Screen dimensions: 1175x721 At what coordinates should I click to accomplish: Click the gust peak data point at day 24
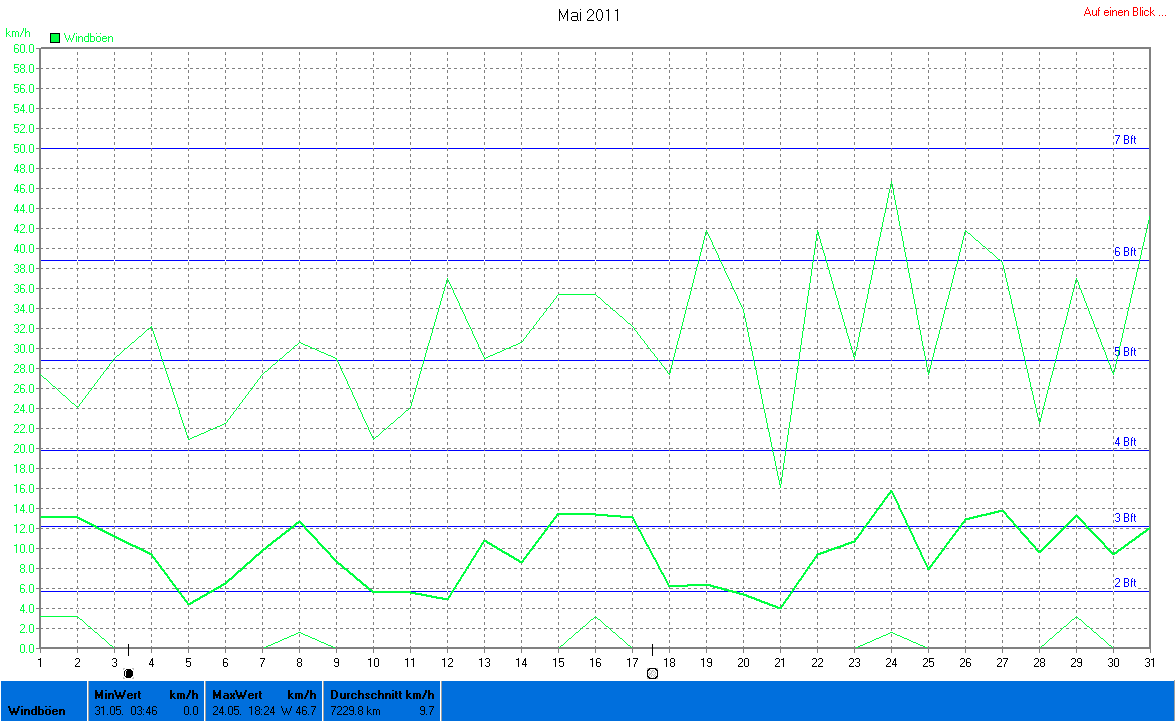(891, 181)
